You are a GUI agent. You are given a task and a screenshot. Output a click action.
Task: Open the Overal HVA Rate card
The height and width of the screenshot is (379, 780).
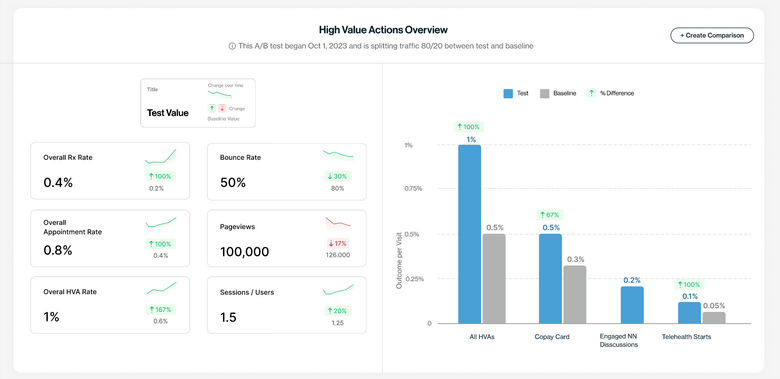(x=110, y=305)
